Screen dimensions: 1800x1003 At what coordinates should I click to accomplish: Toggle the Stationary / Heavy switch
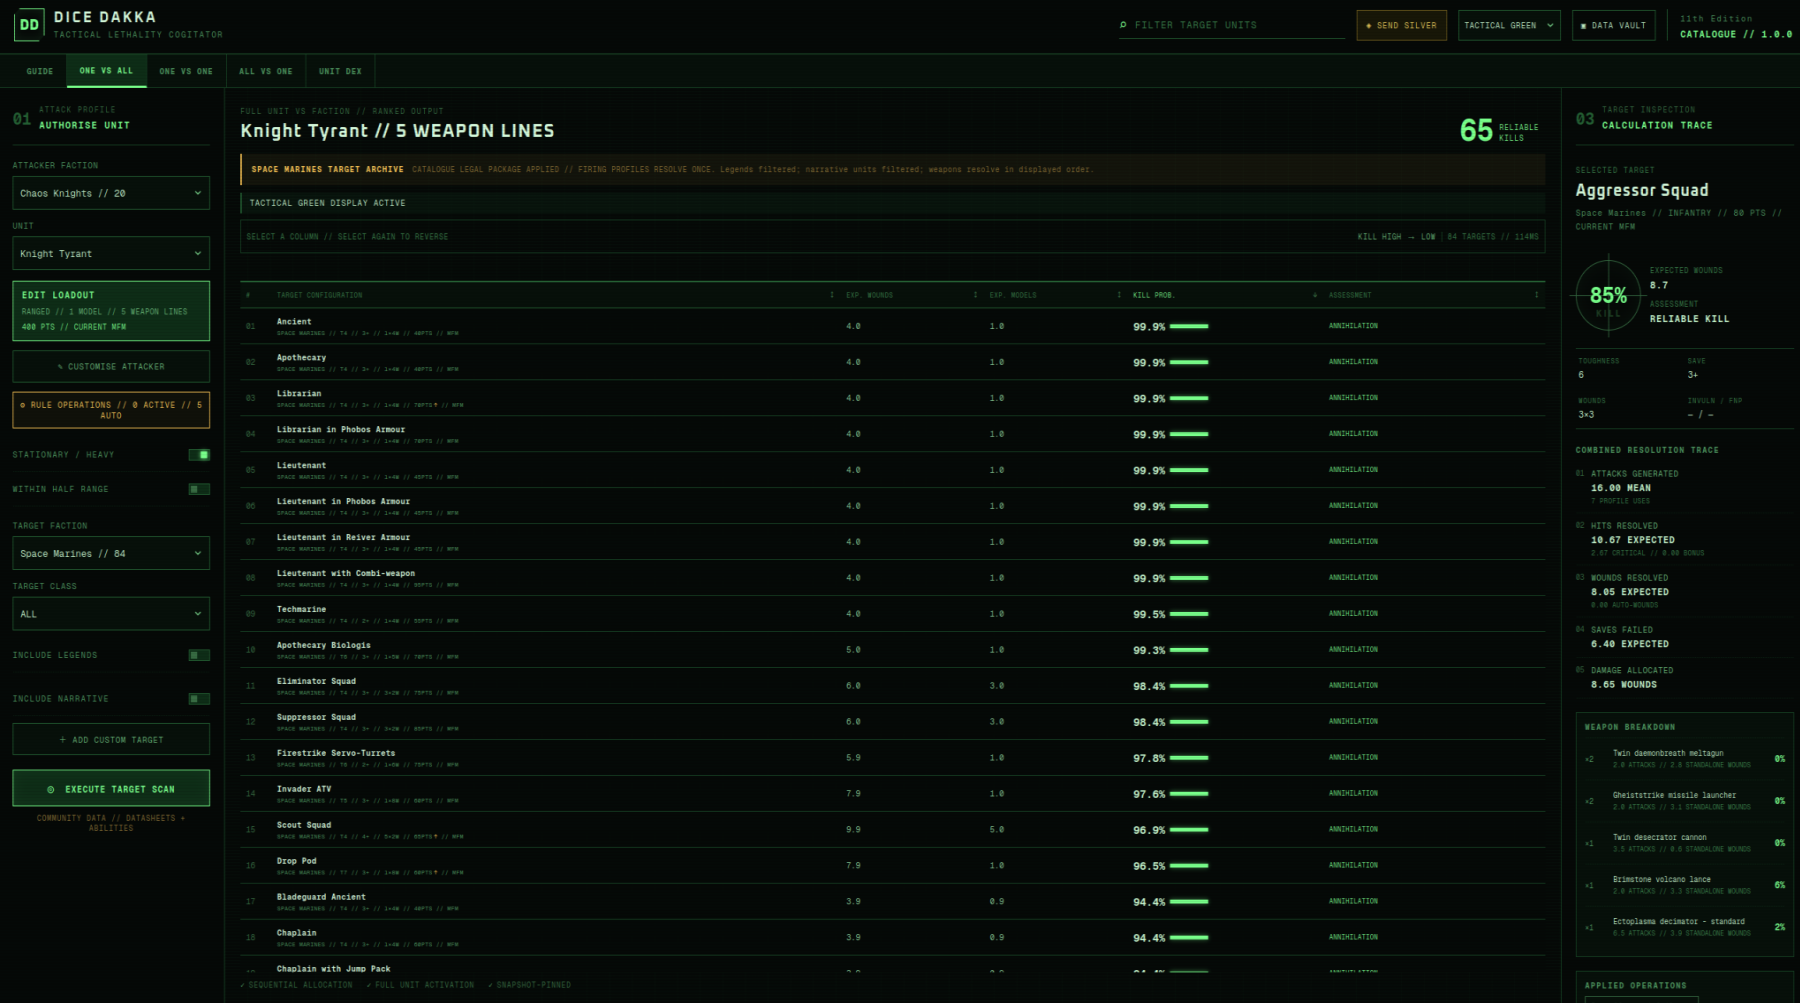coord(199,455)
